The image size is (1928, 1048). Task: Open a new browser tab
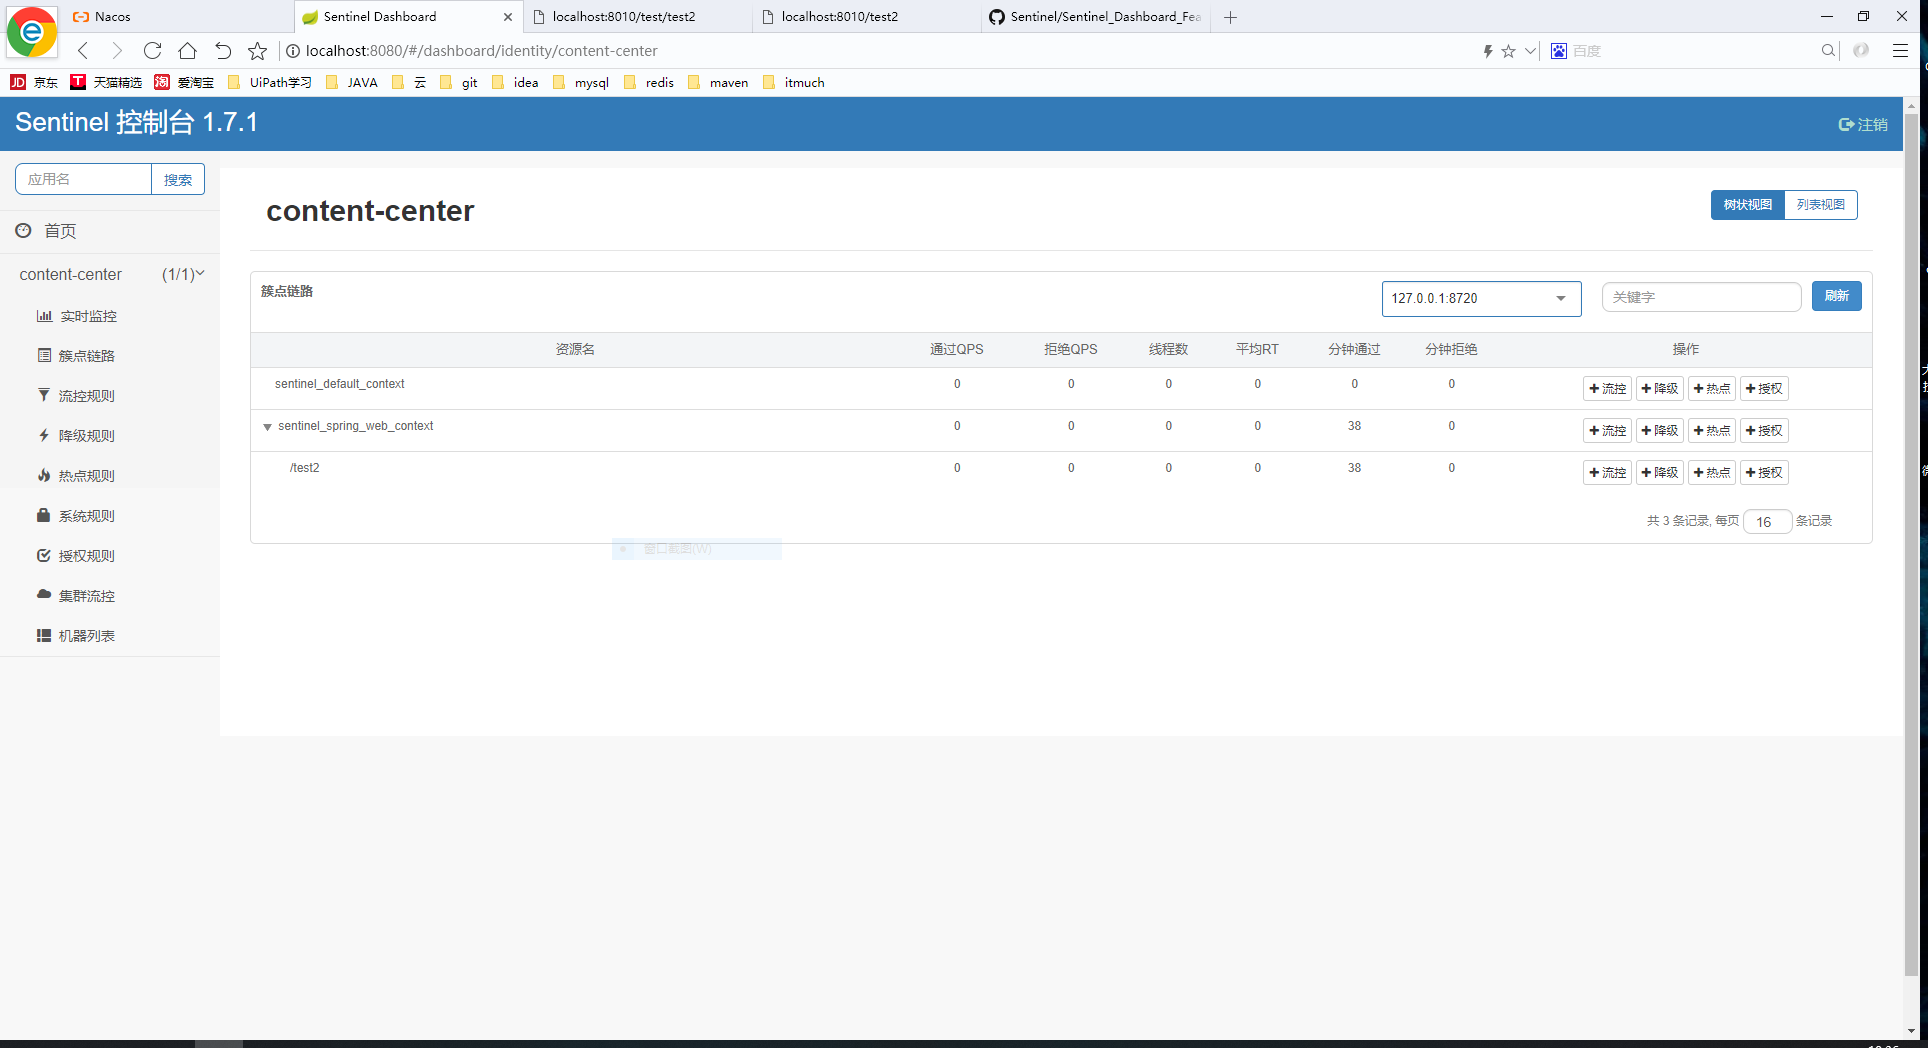pyautogui.click(x=1231, y=17)
